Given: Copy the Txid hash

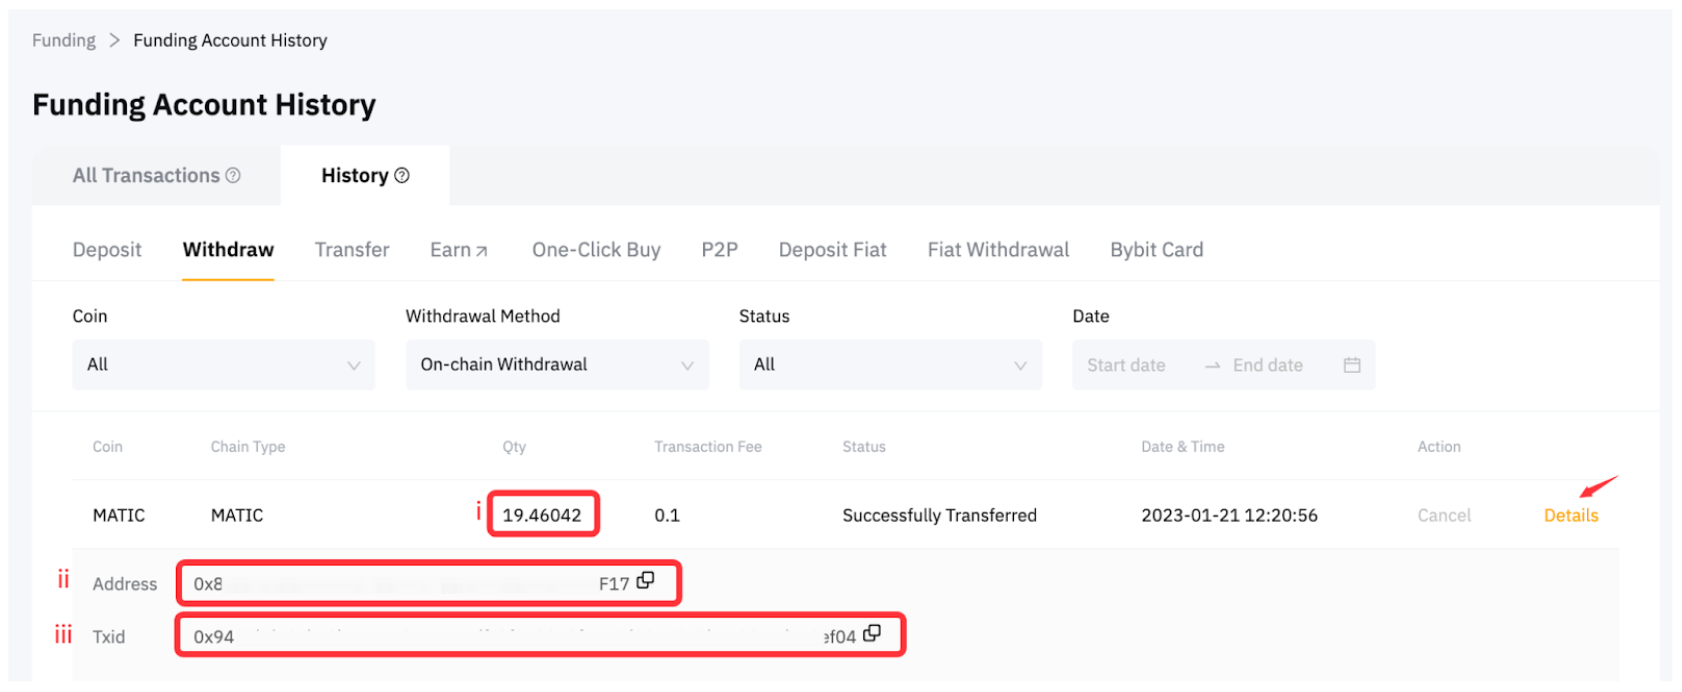Looking at the screenshot, I should 872,634.
